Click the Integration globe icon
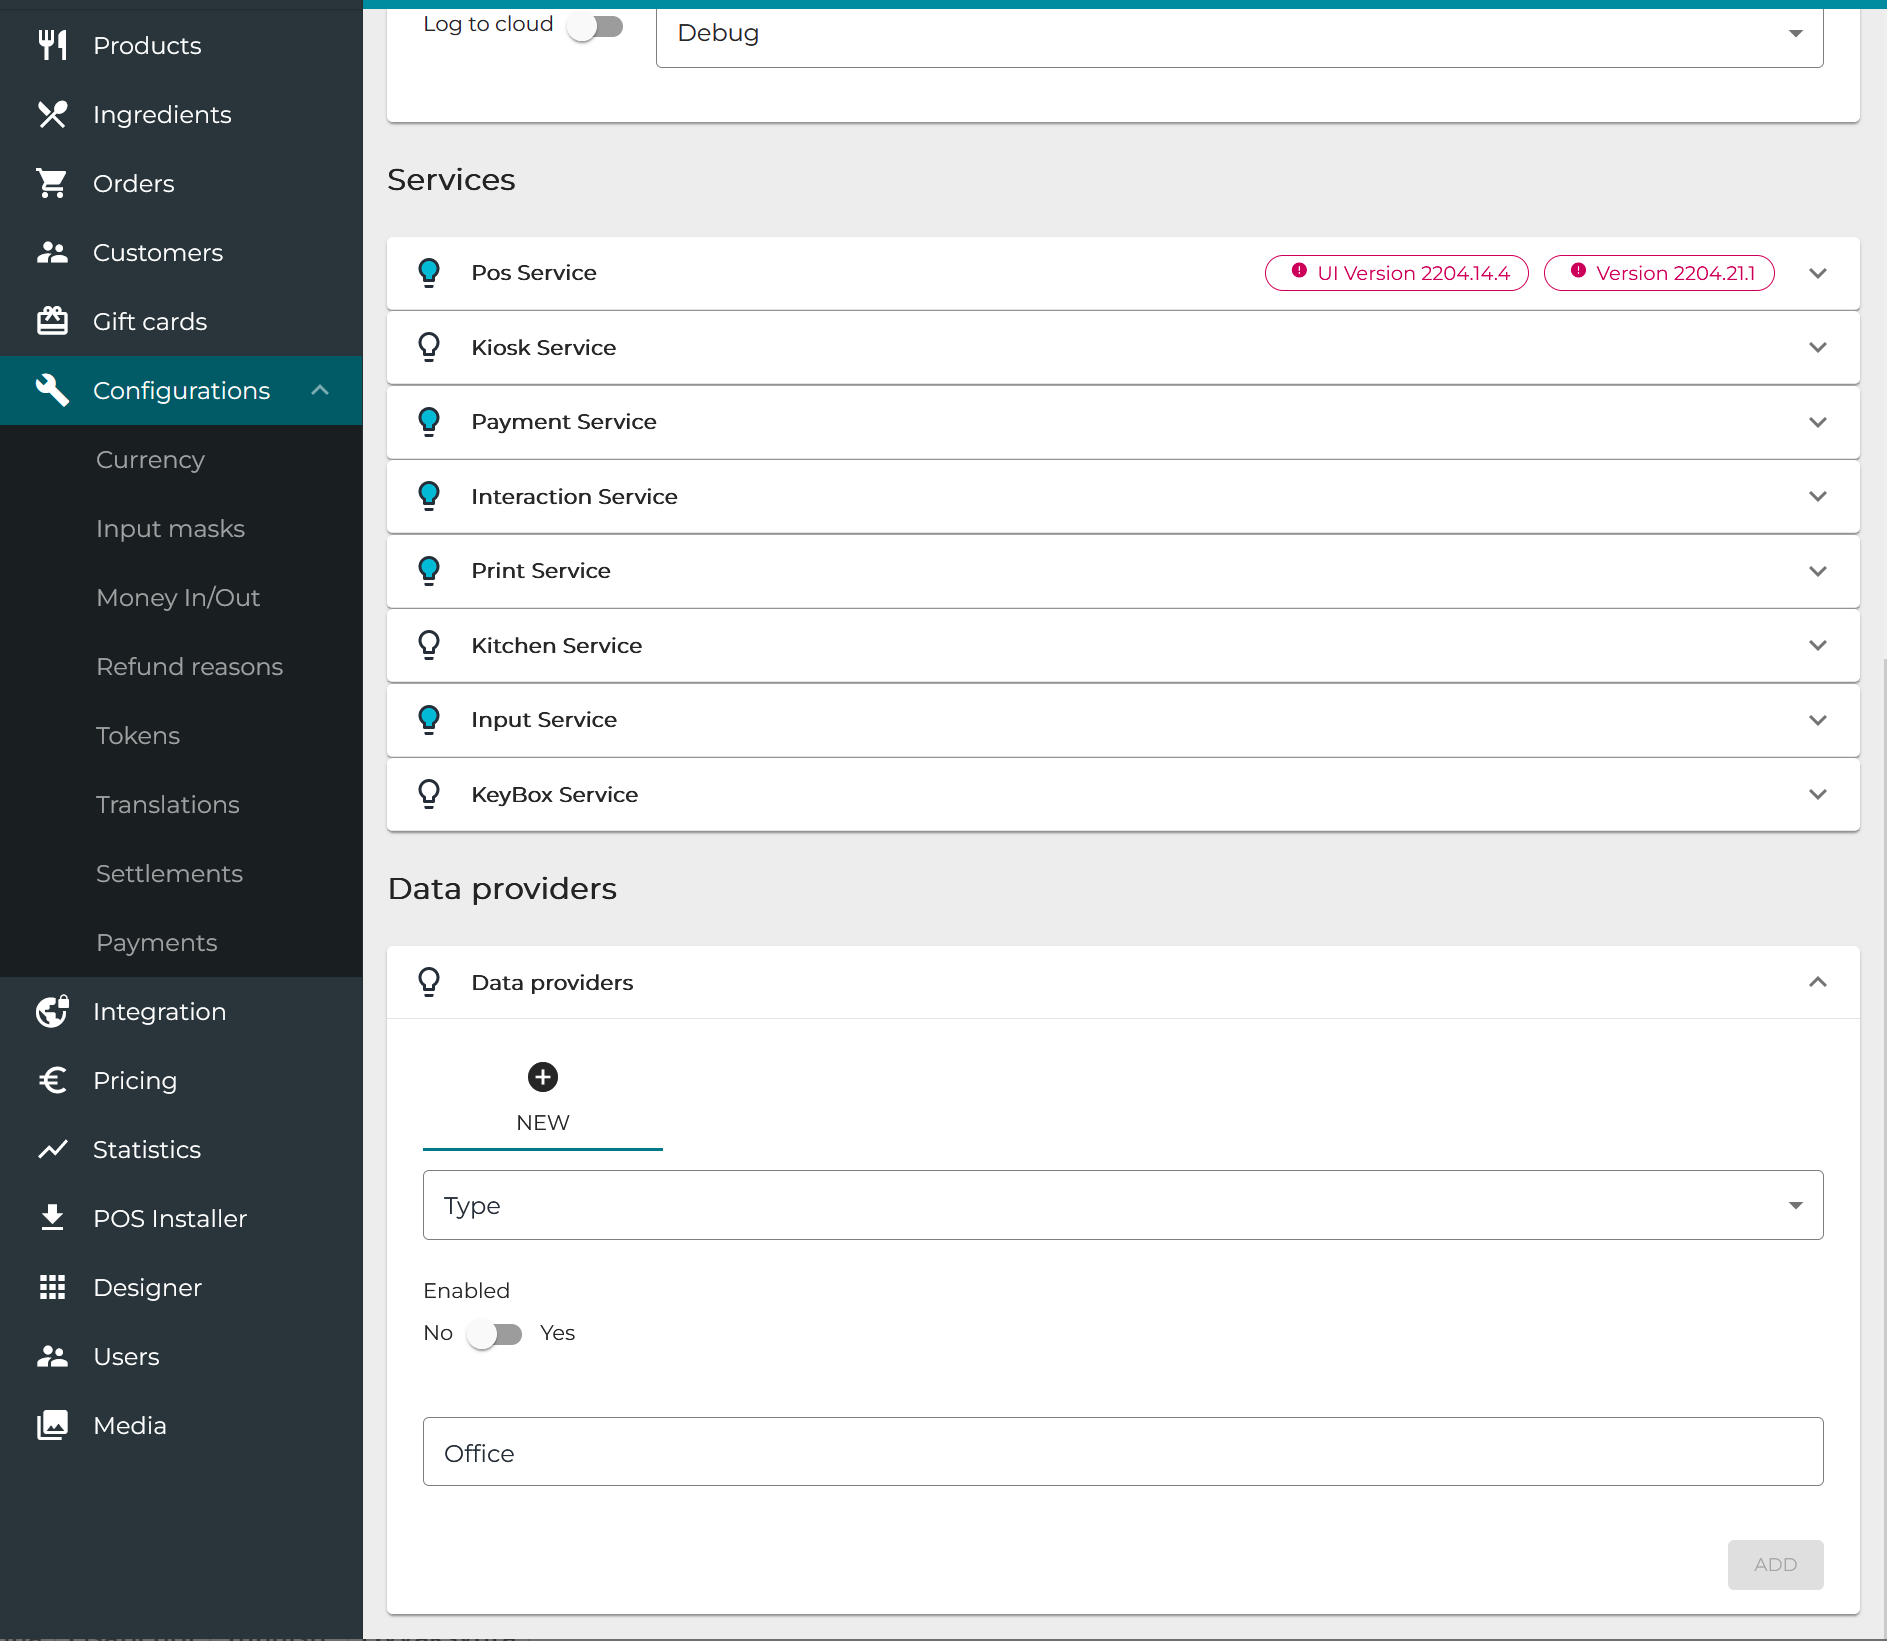Screen dimensions: 1887x1641 pyautogui.click(x=52, y=1011)
